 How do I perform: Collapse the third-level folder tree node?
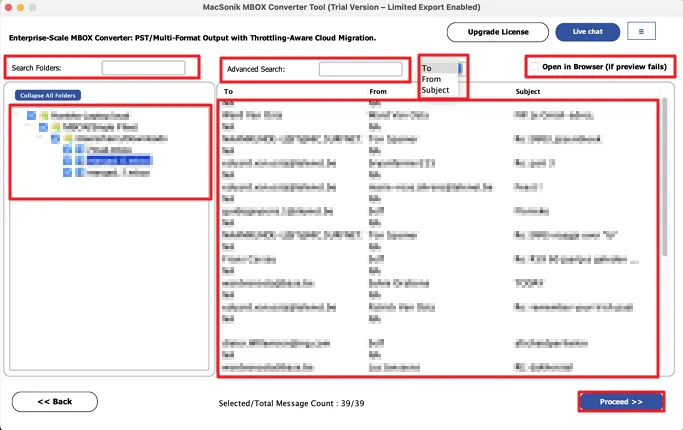click(x=39, y=136)
